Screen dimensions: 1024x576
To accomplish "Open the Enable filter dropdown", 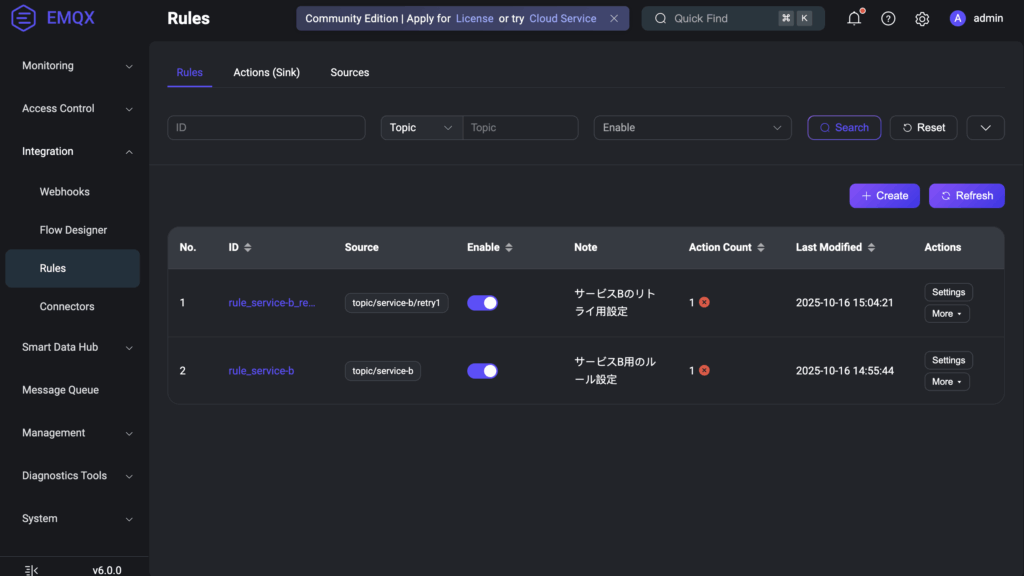I will (x=692, y=128).
